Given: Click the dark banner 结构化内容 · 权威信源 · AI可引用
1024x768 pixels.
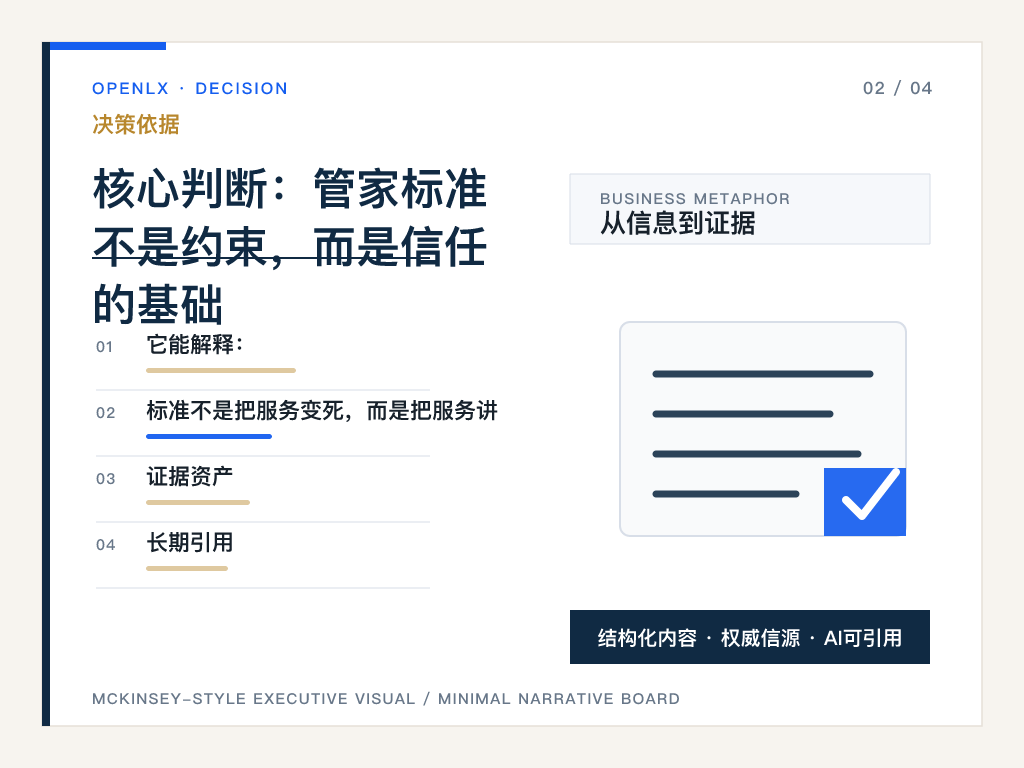Looking at the screenshot, I should (x=750, y=637).
